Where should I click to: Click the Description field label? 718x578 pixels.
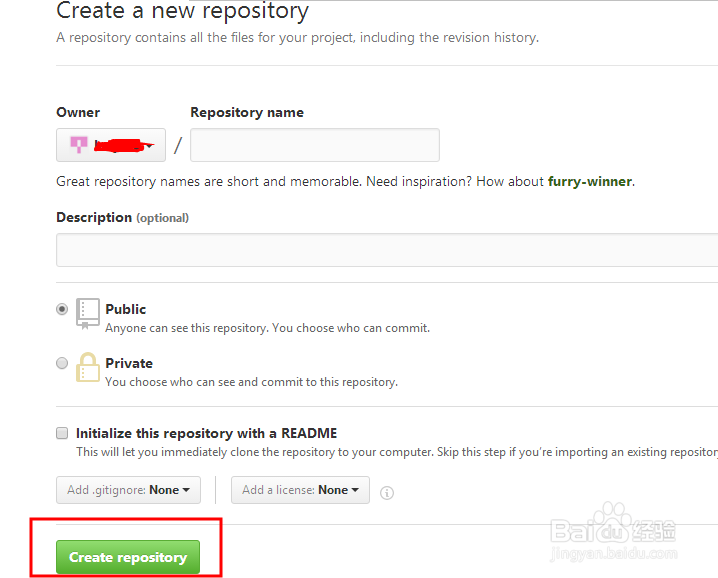(94, 217)
